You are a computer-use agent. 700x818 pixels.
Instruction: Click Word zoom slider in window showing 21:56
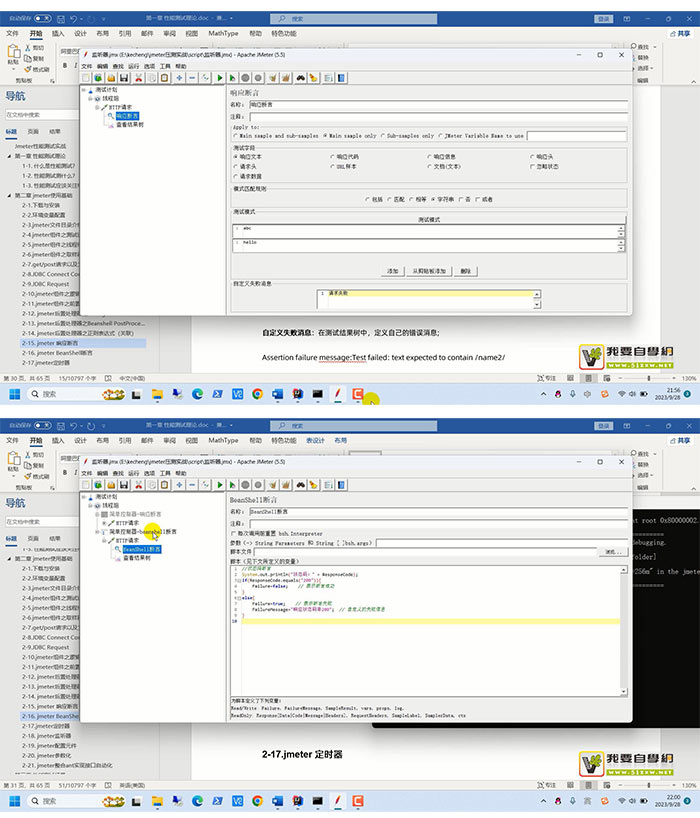tap(648, 378)
